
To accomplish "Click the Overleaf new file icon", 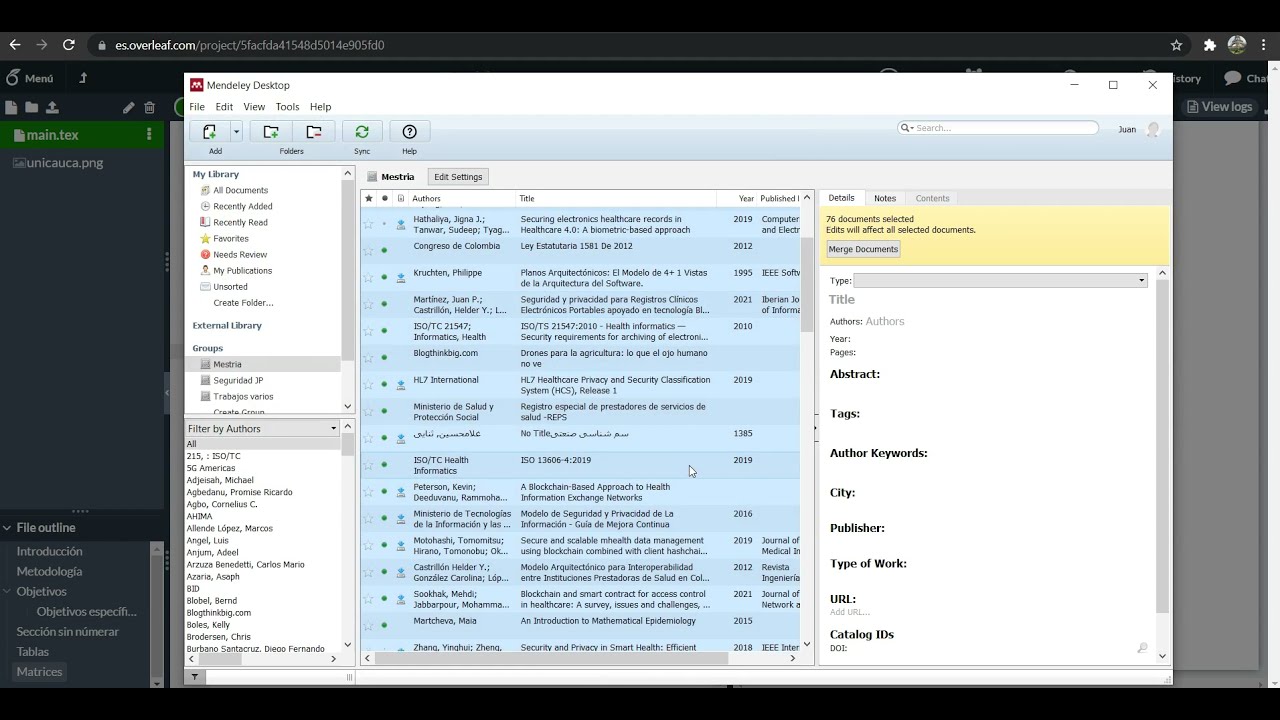I will tap(12, 108).
